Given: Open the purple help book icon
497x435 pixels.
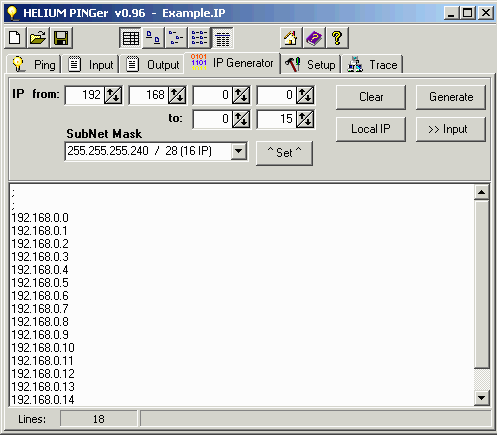Looking at the screenshot, I should coord(314,38).
